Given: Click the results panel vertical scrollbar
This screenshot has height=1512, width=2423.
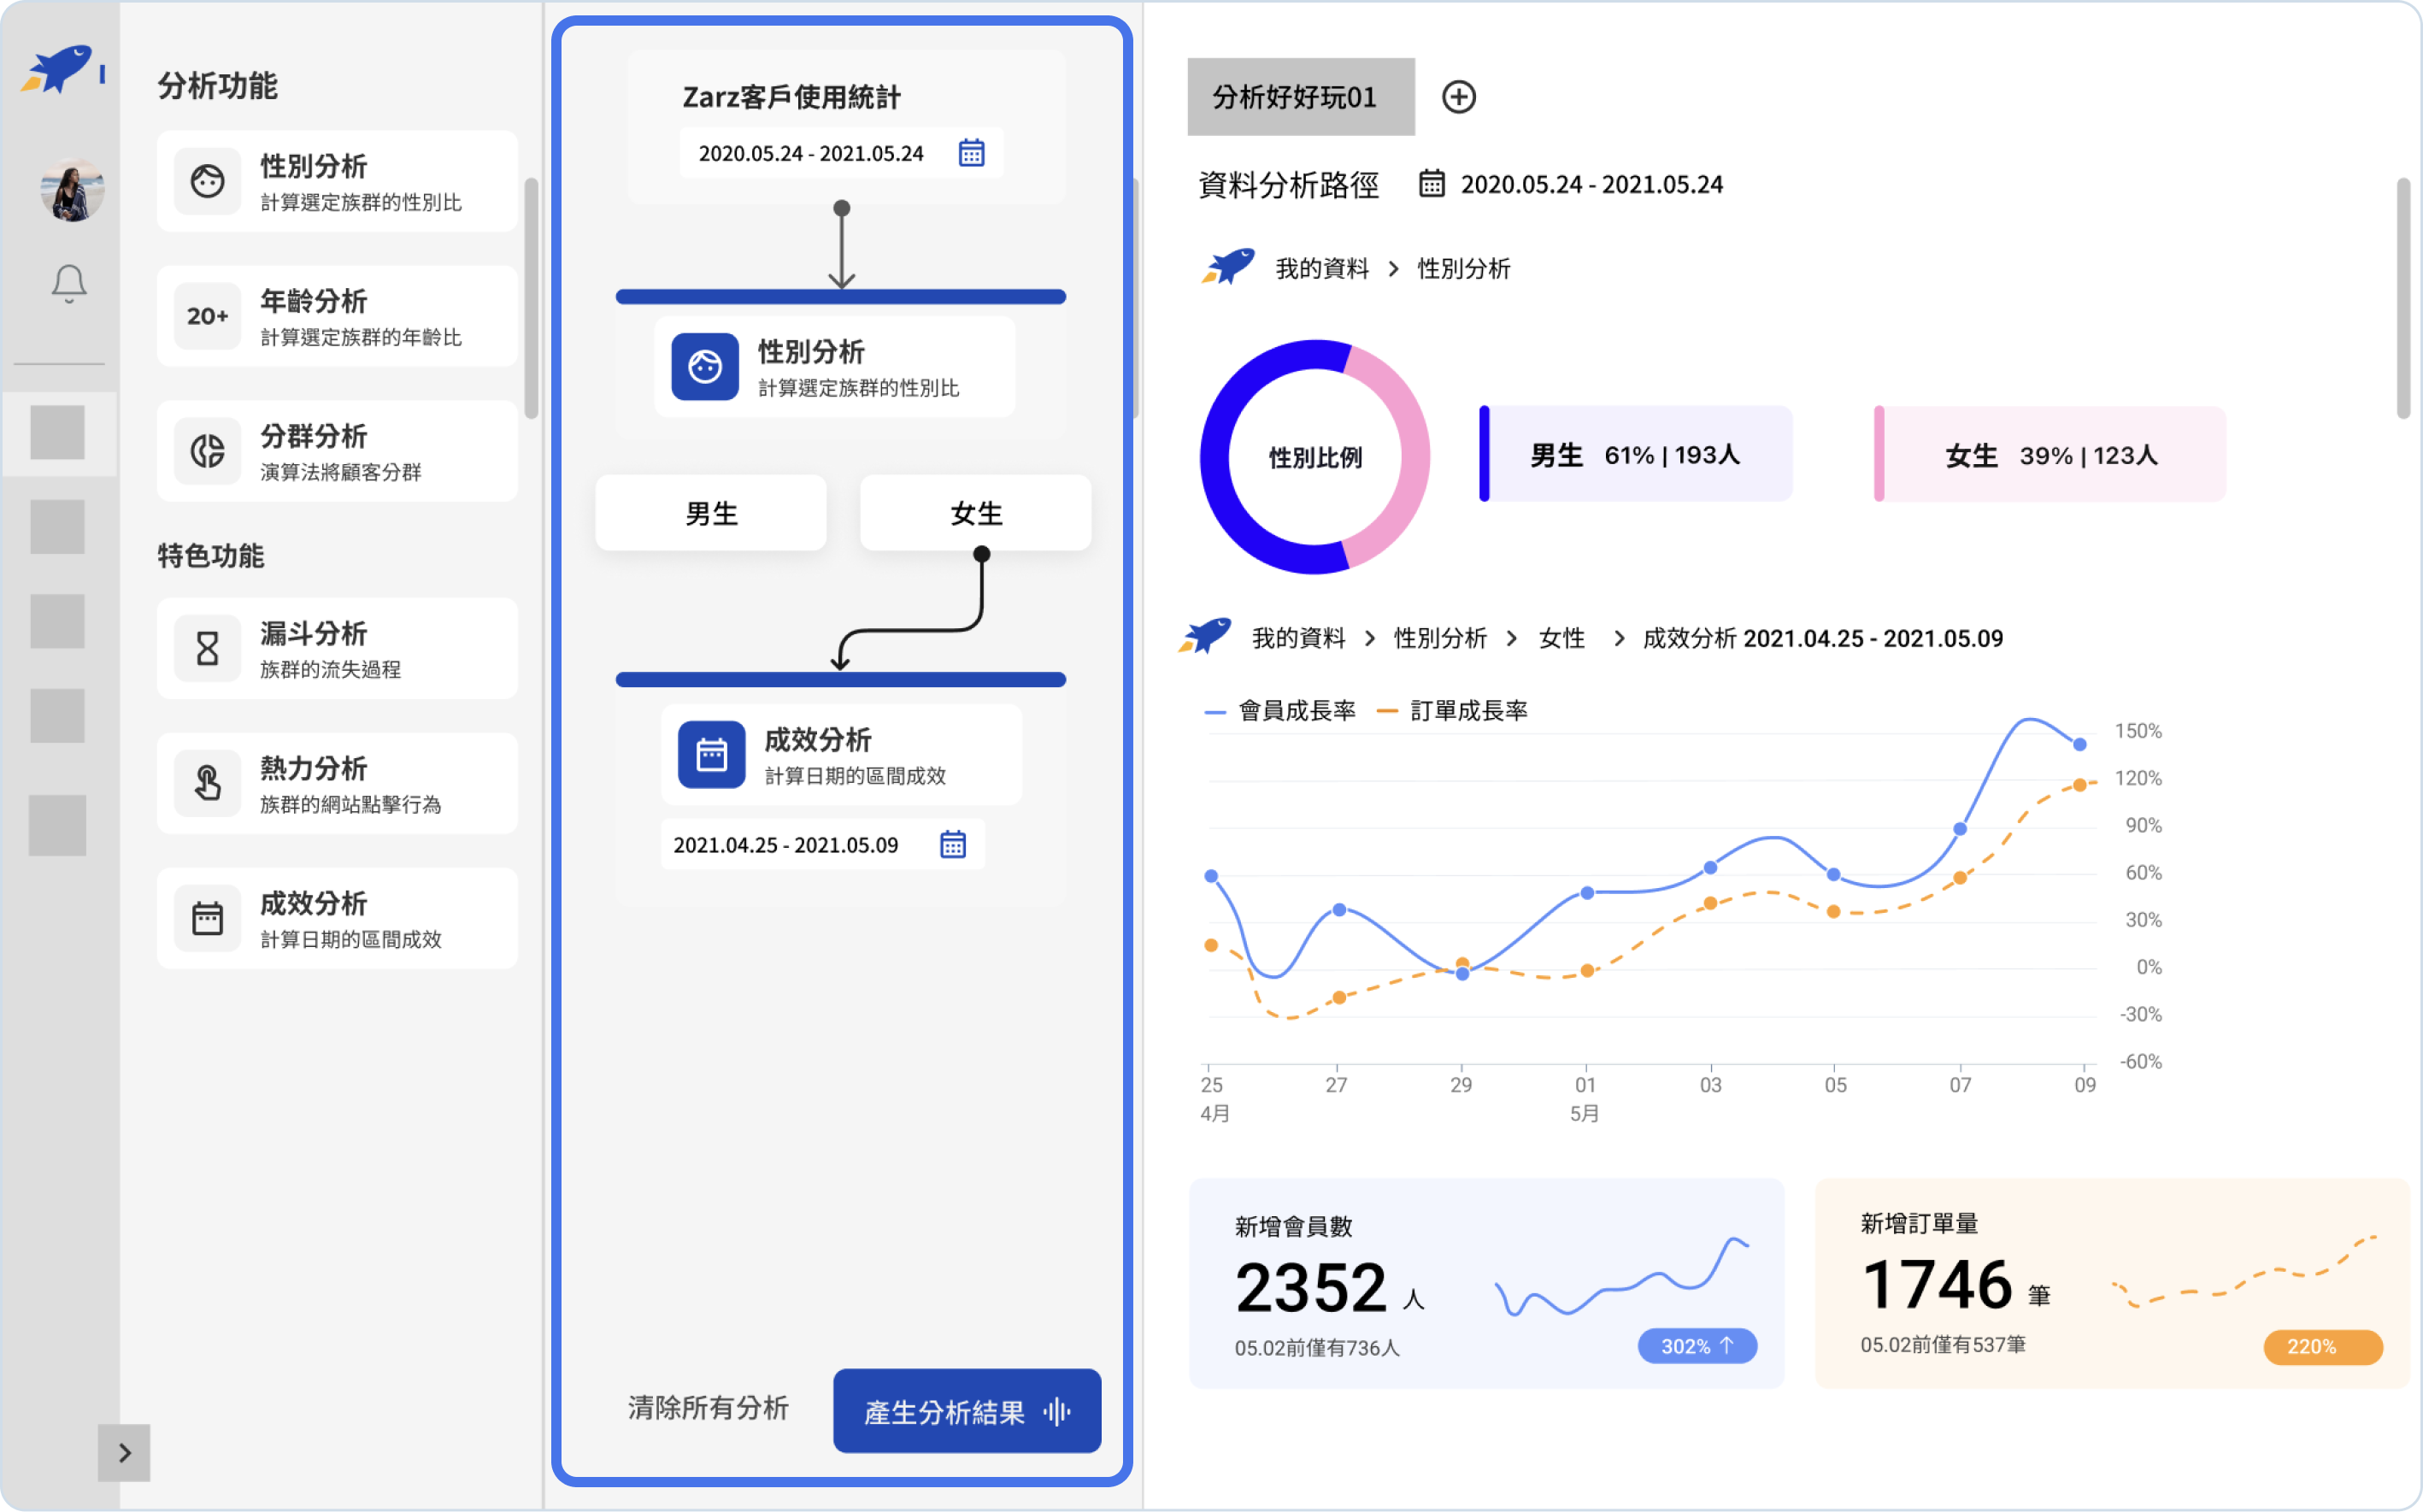Looking at the screenshot, I should [2403, 298].
